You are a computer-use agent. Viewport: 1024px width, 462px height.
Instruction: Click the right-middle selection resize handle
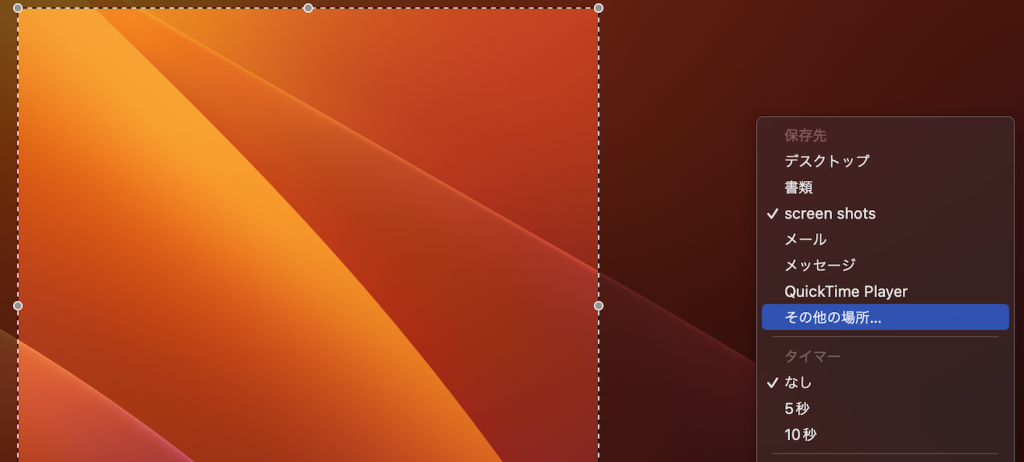pyautogui.click(x=598, y=306)
